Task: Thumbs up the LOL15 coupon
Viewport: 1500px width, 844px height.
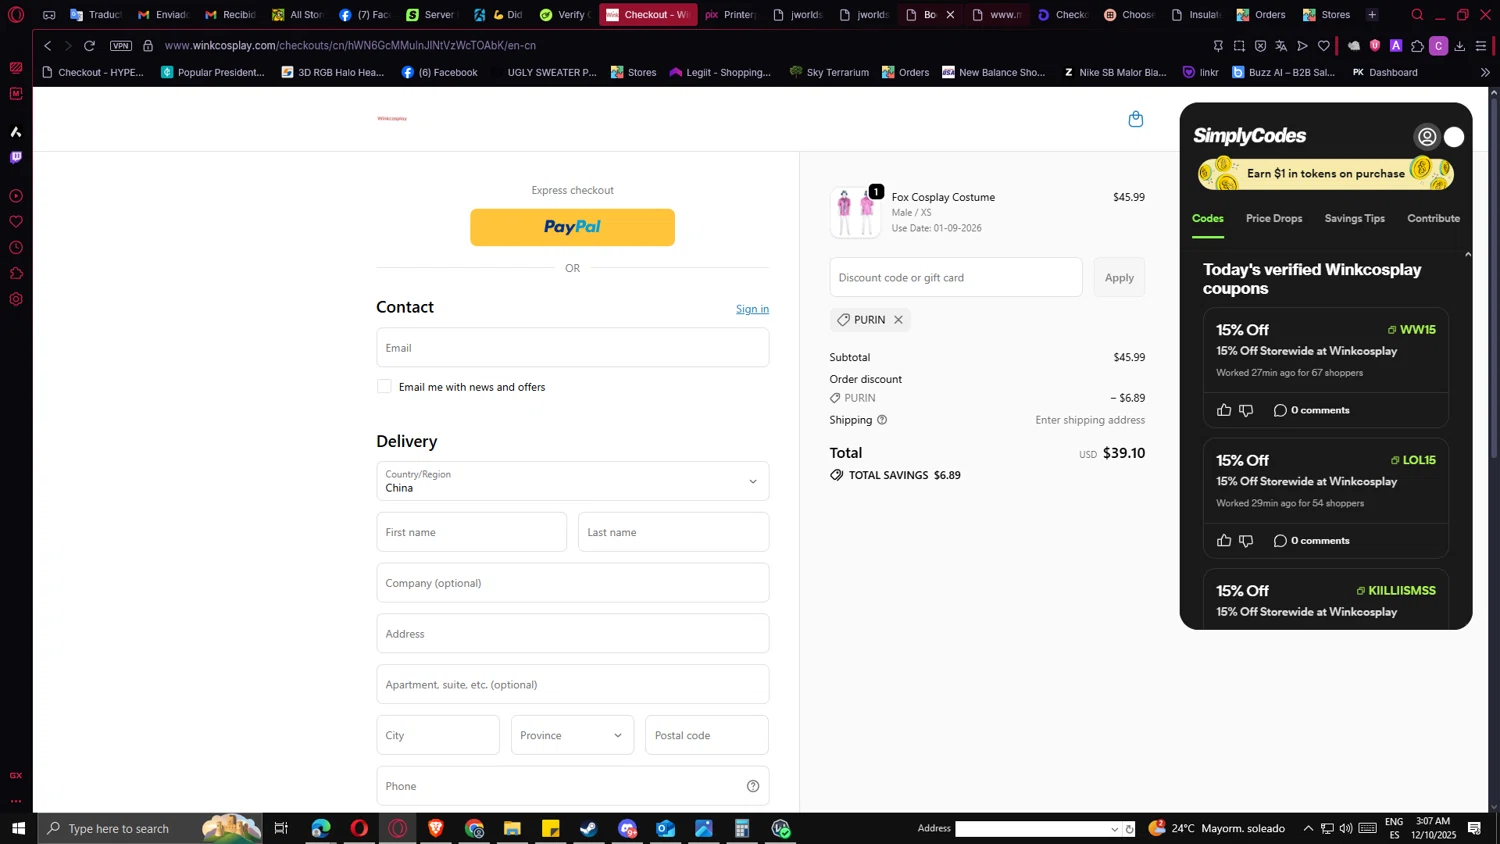Action: click(1224, 540)
